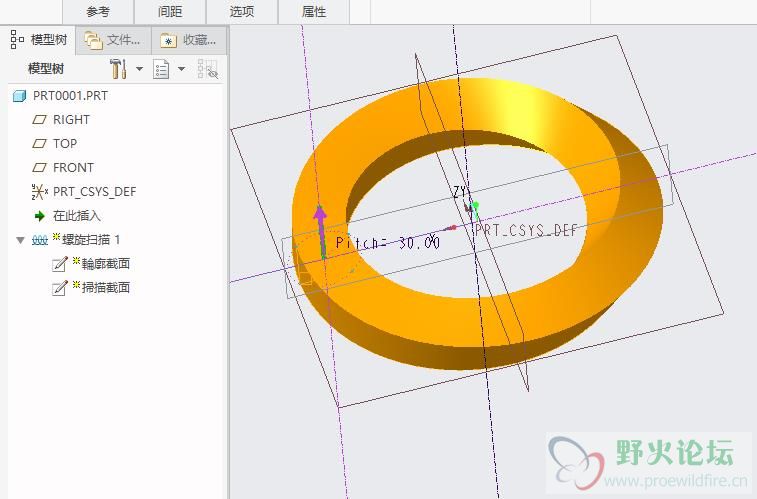Open the 选项 tab
Image resolution: width=757 pixels, height=499 pixels.
click(242, 12)
